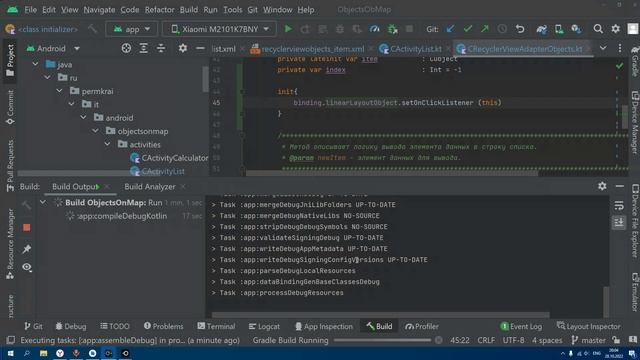Image resolution: width=640 pixels, height=360 pixels.
Task: Open the Terminal tool window
Action: [216, 326]
